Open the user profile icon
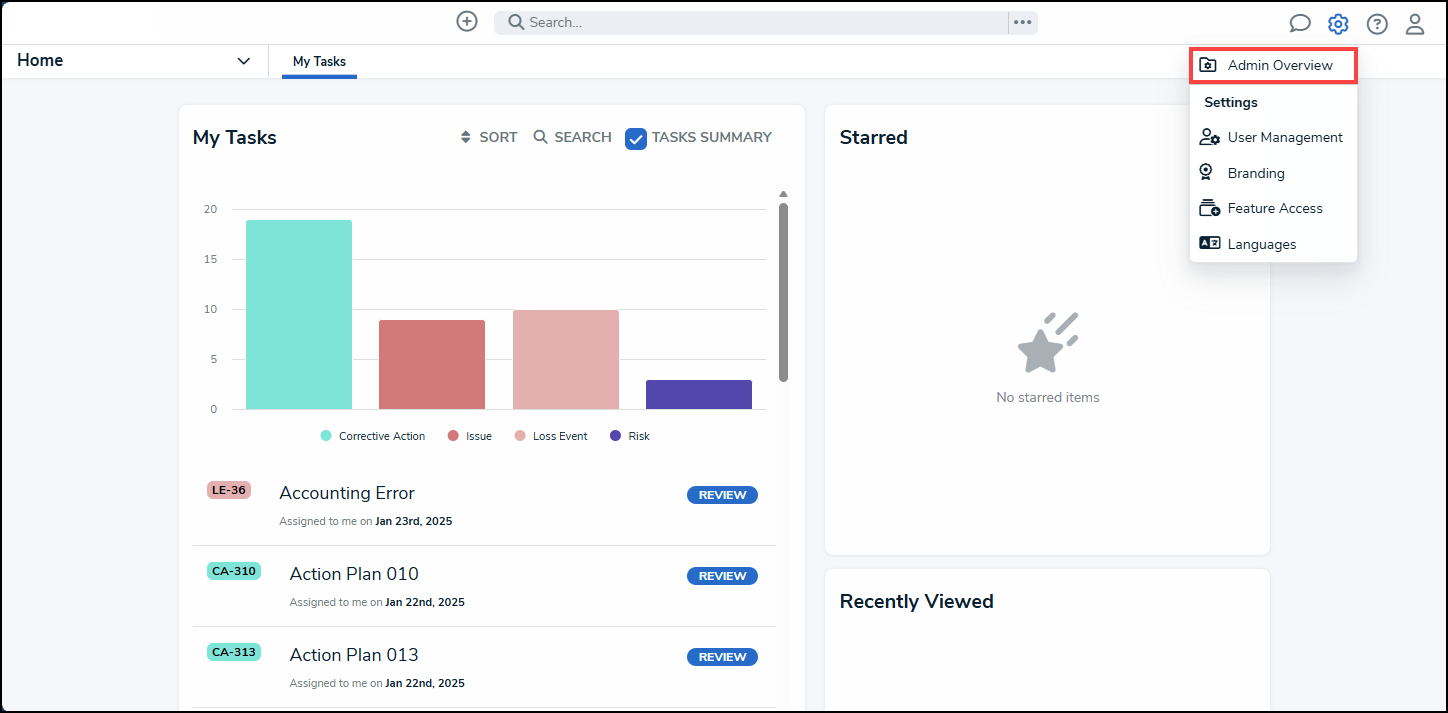The height and width of the screenshot is (713, 1448). (1415, 24)
